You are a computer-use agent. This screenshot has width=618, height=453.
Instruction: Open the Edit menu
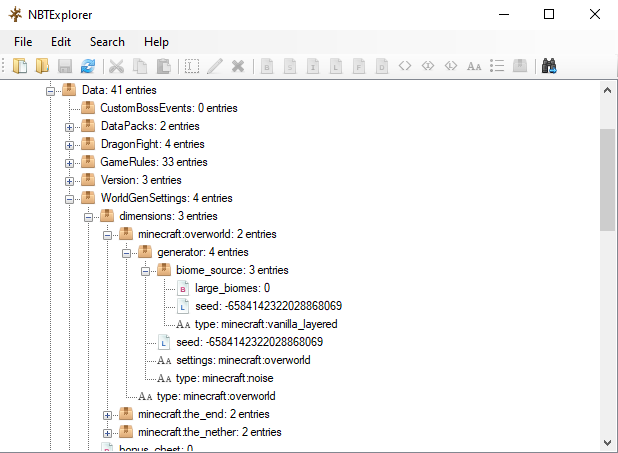pyautogui.click(x=61, y=42)
